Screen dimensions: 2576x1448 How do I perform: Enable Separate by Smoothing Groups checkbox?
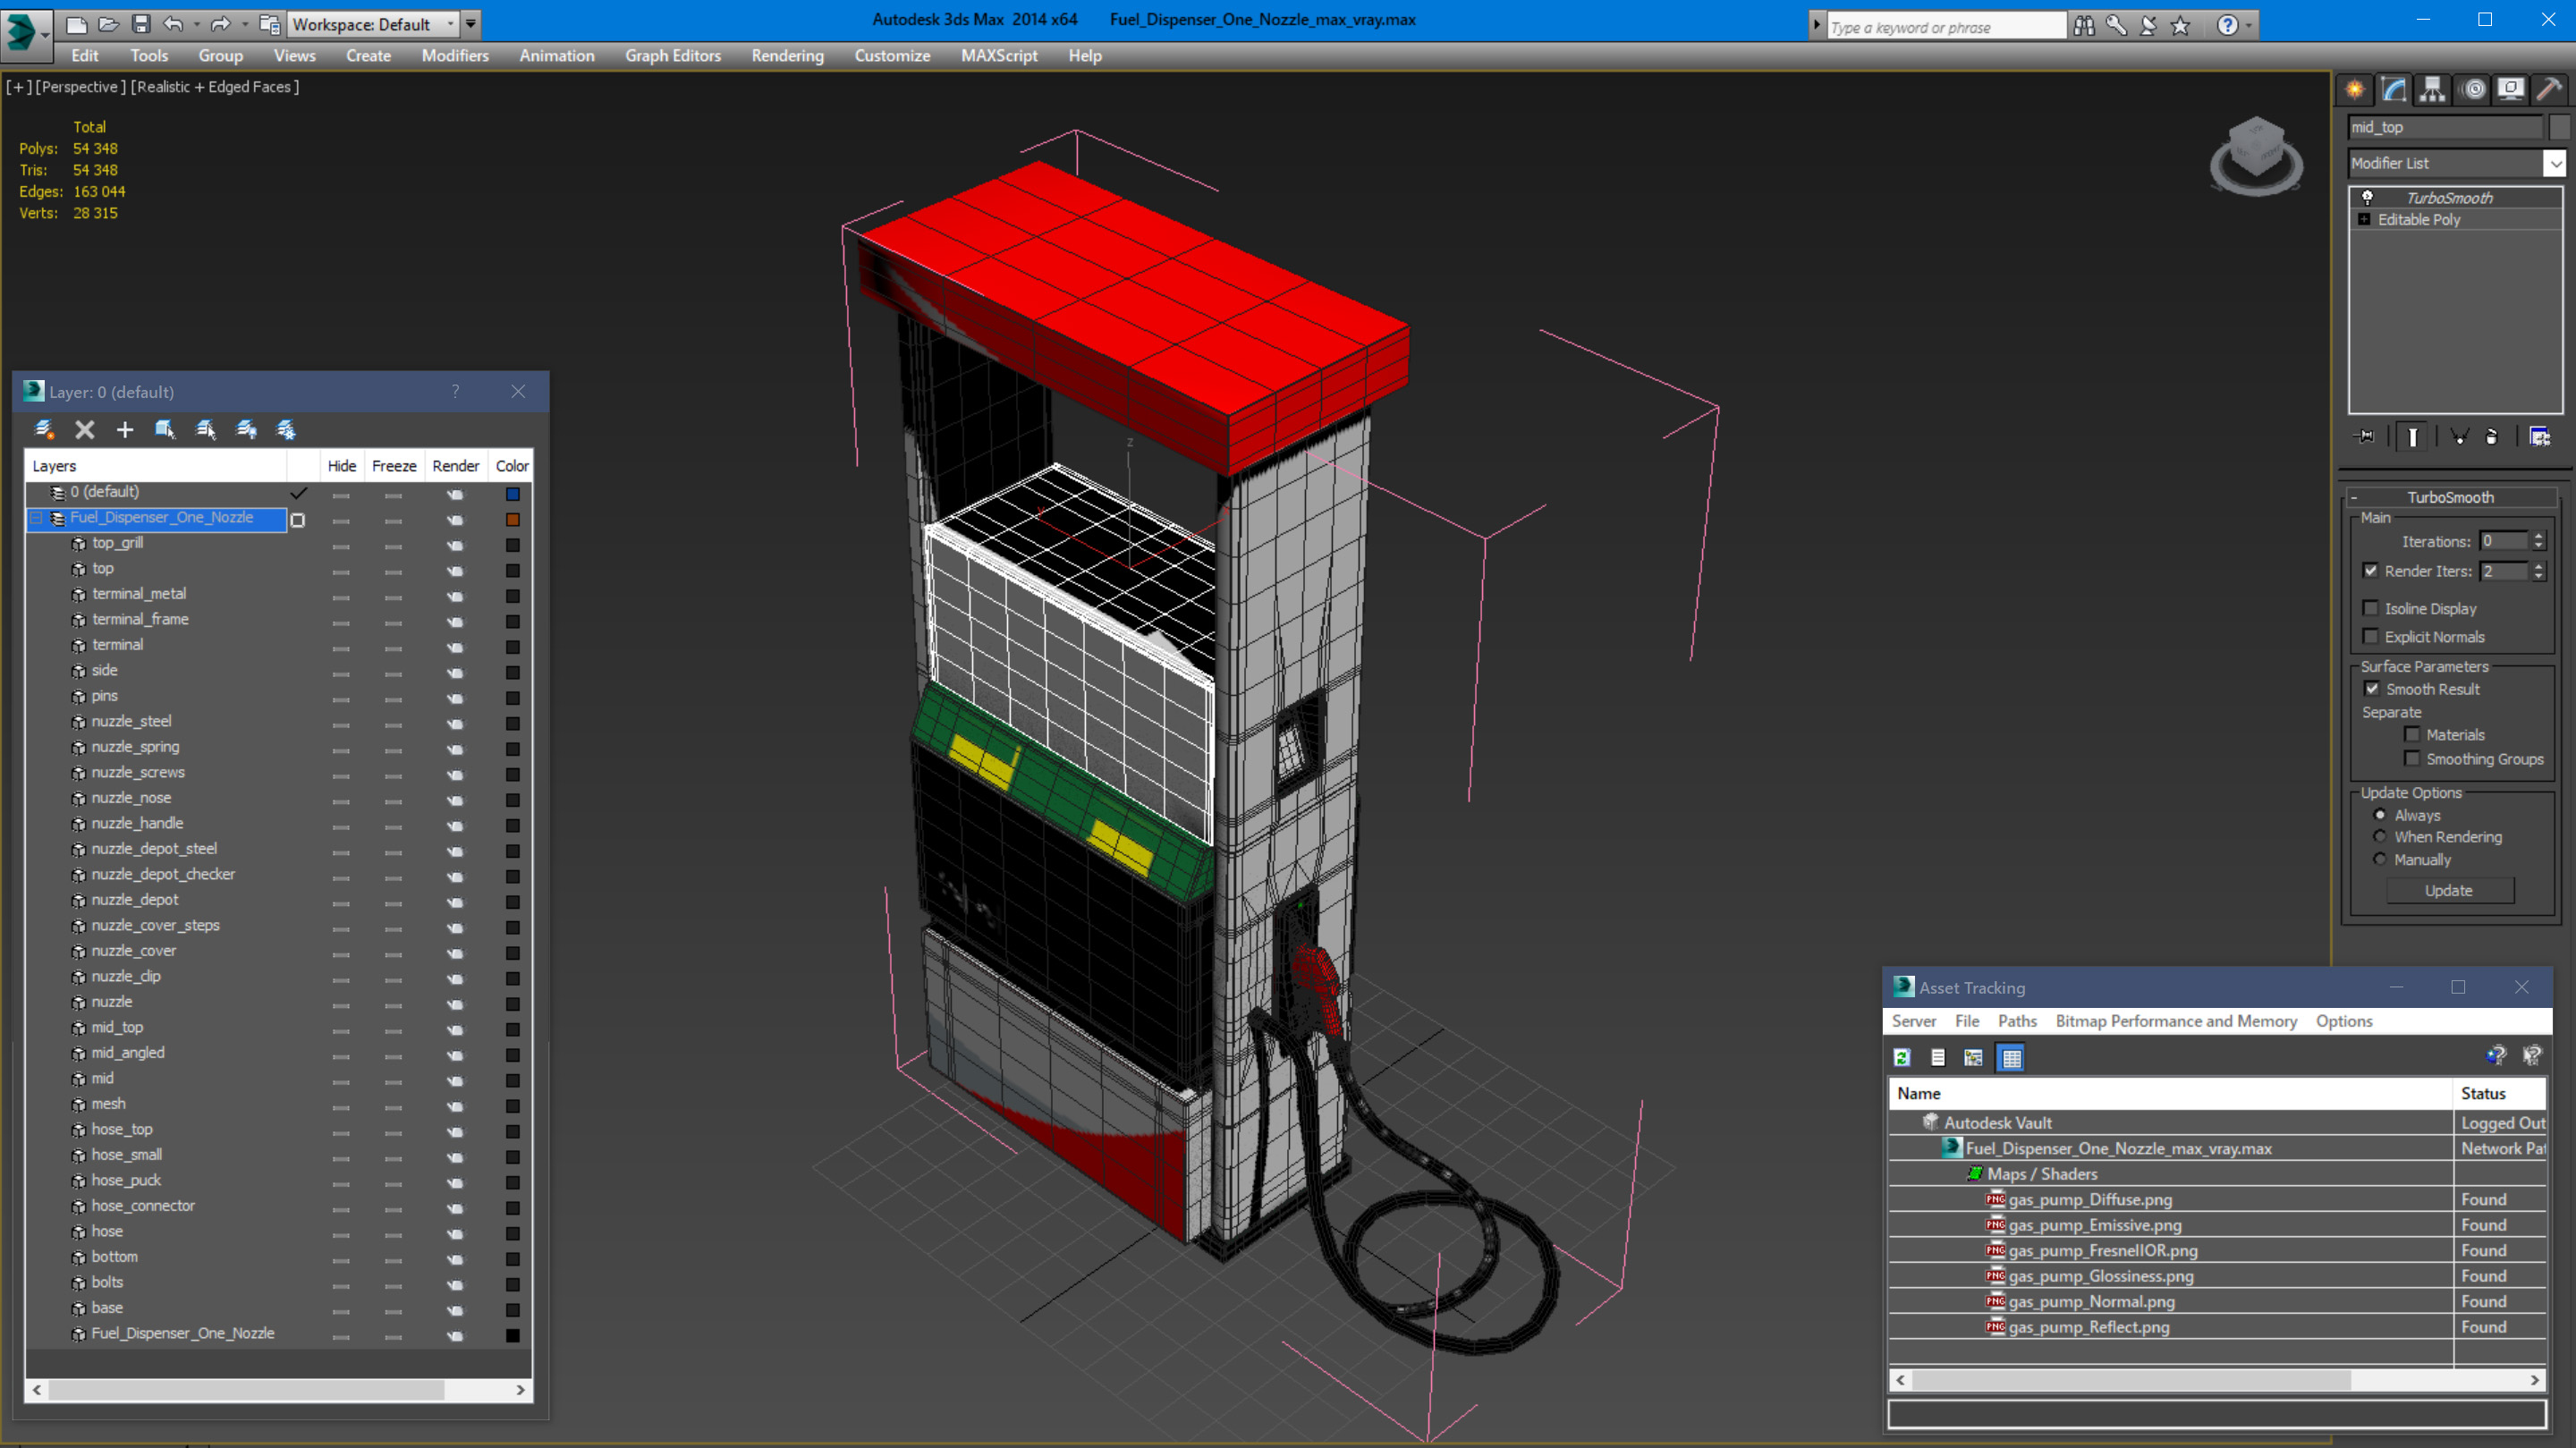pos(2412,758)
